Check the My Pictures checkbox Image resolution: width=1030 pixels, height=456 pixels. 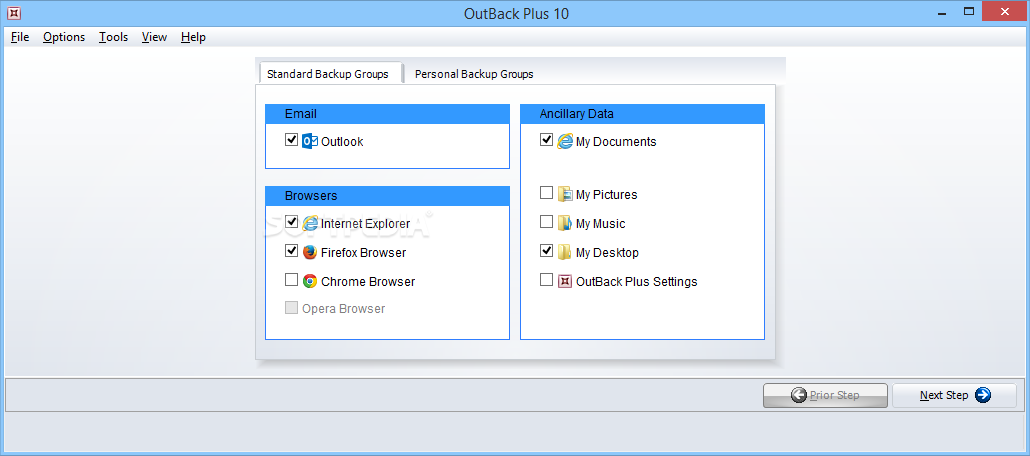coord(547,193)
